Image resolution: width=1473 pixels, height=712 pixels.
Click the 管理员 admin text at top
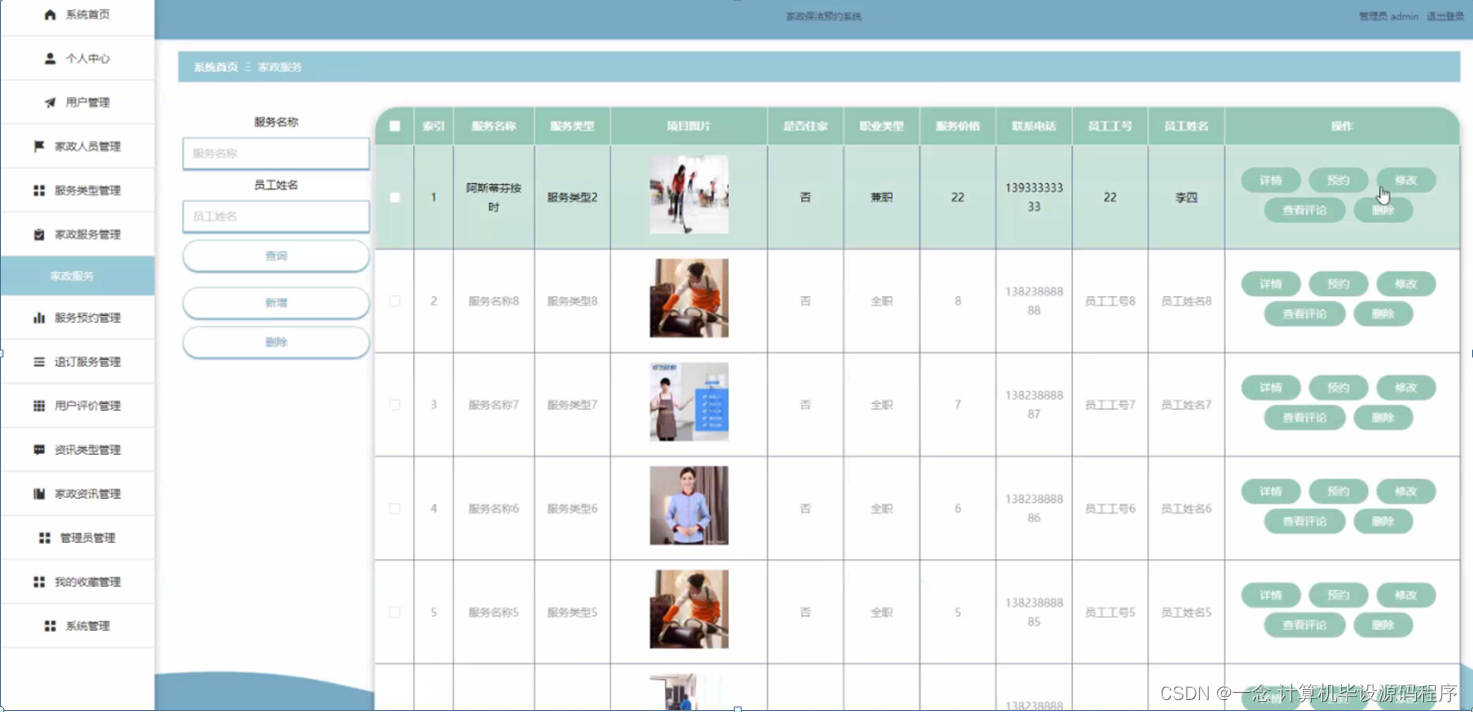[1388, 16]
